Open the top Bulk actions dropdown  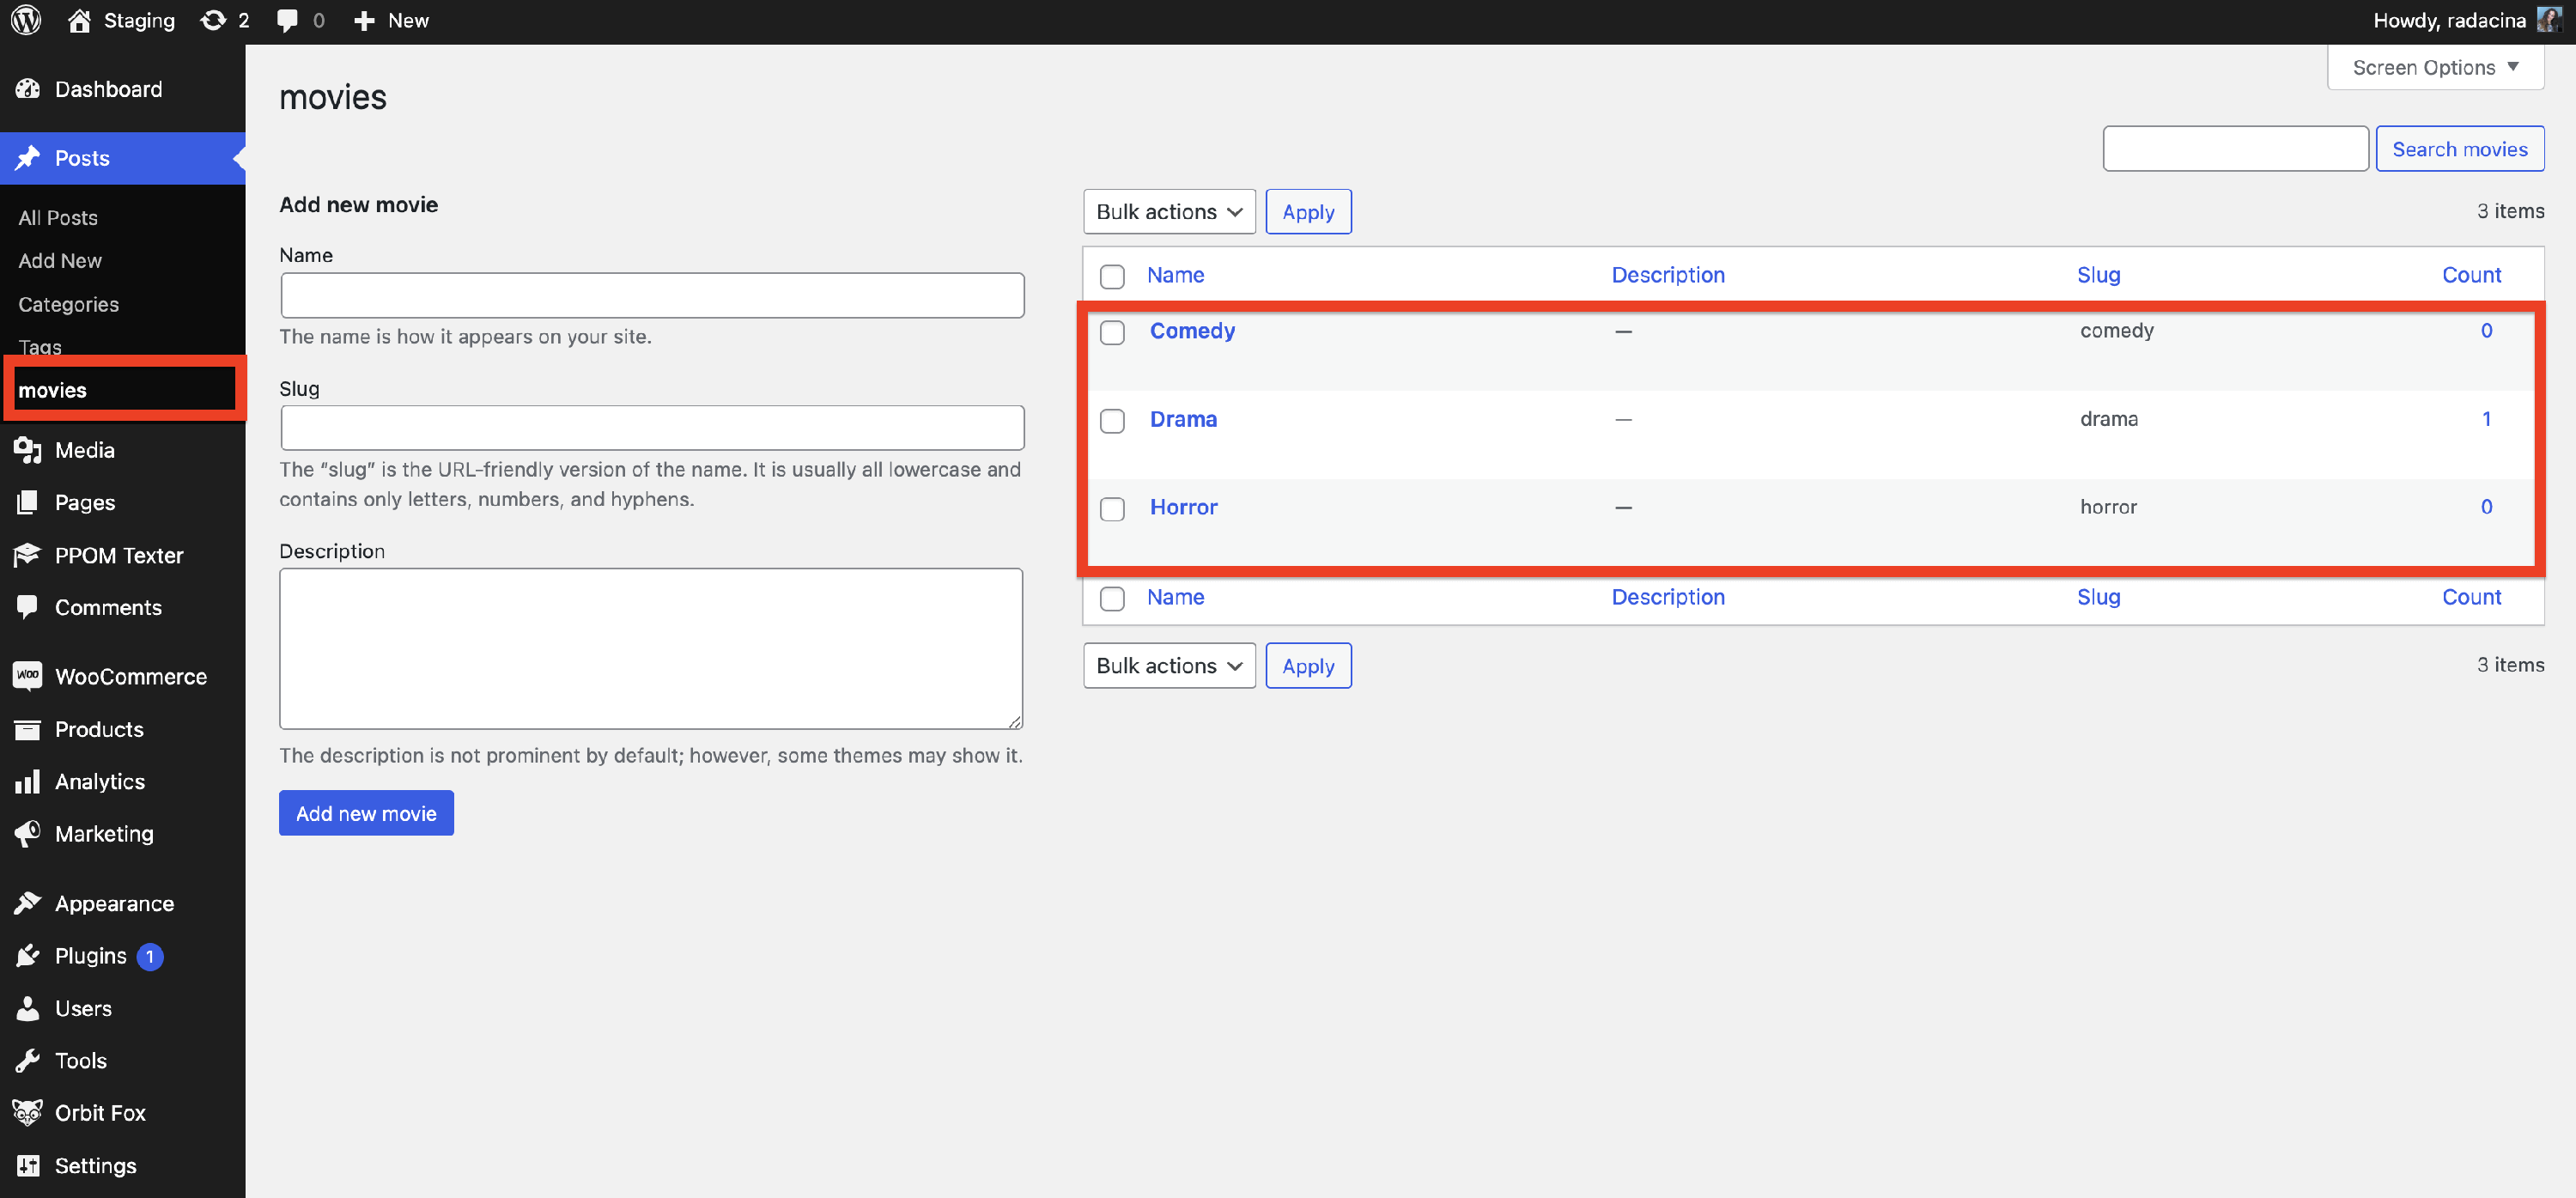pyautogui.click(x=1168, y=212)
